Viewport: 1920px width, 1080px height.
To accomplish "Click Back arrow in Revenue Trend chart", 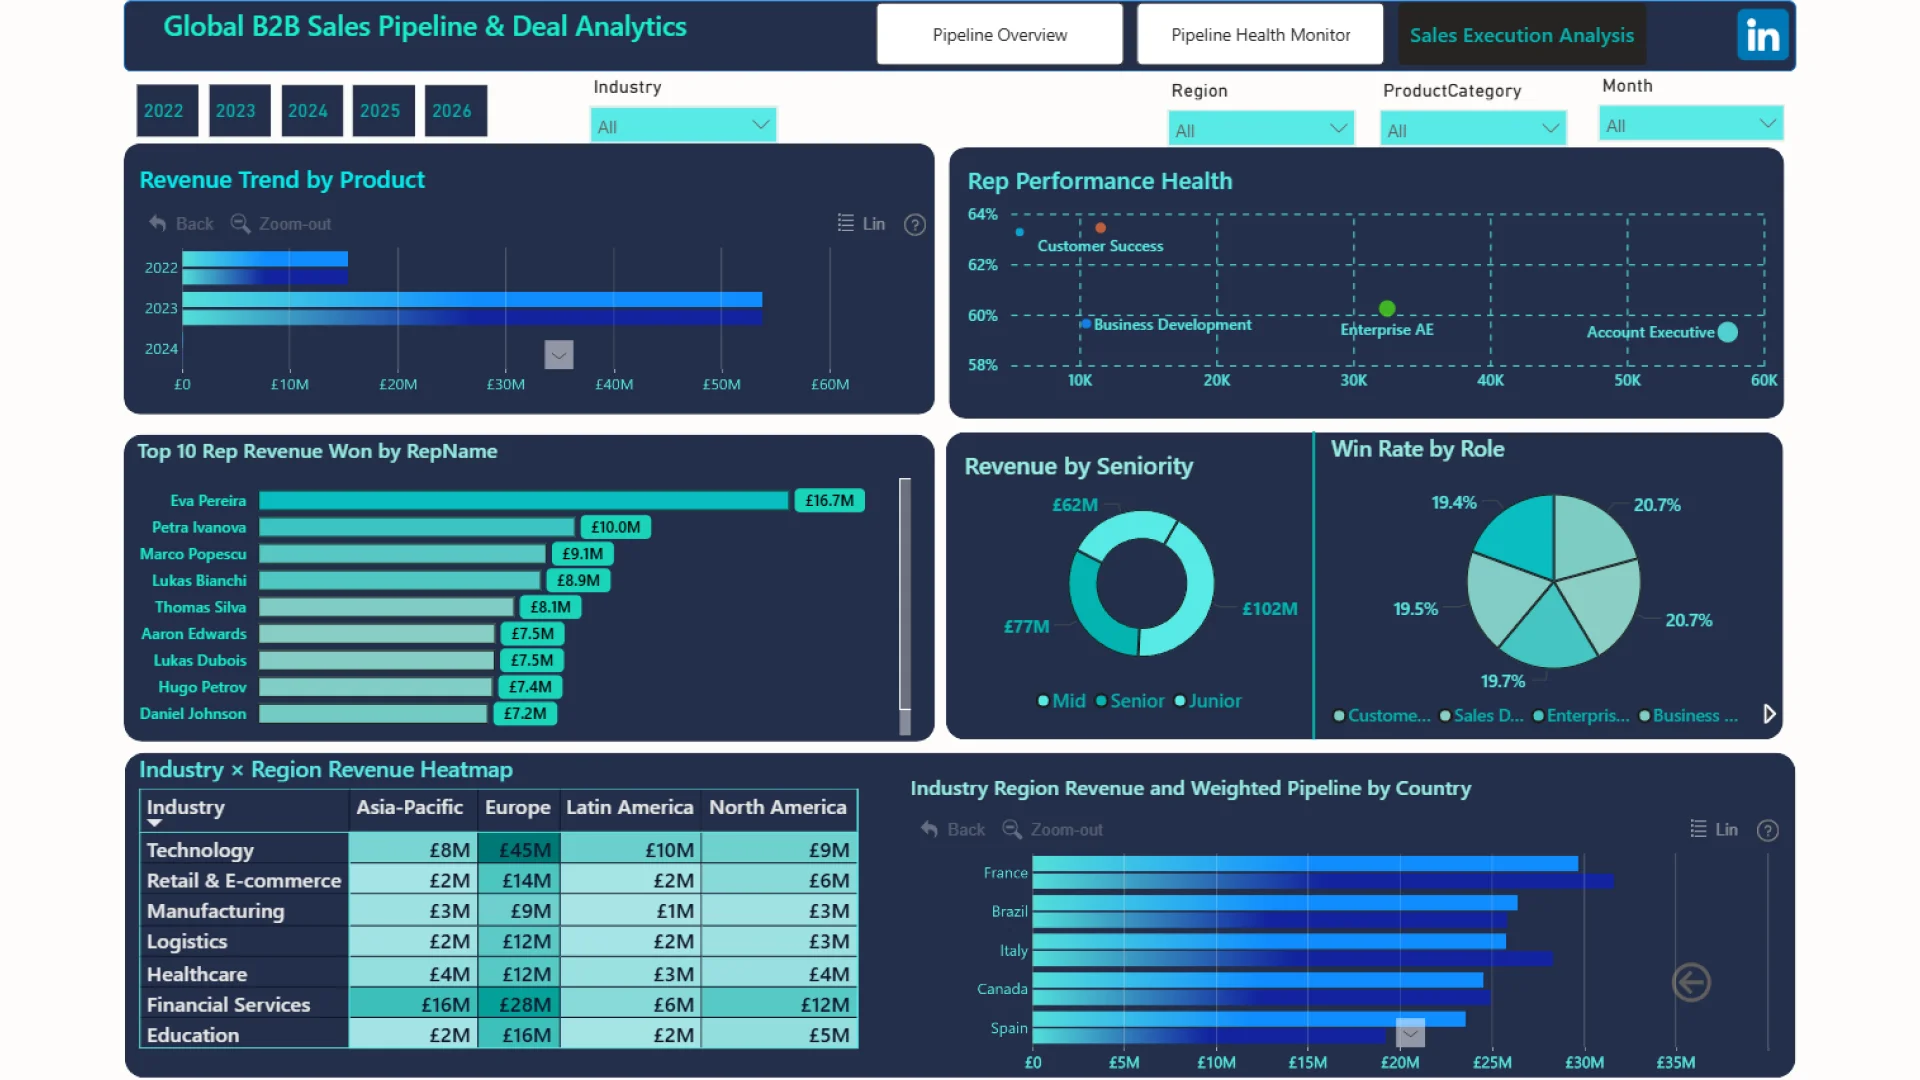I will click(158, 224).
